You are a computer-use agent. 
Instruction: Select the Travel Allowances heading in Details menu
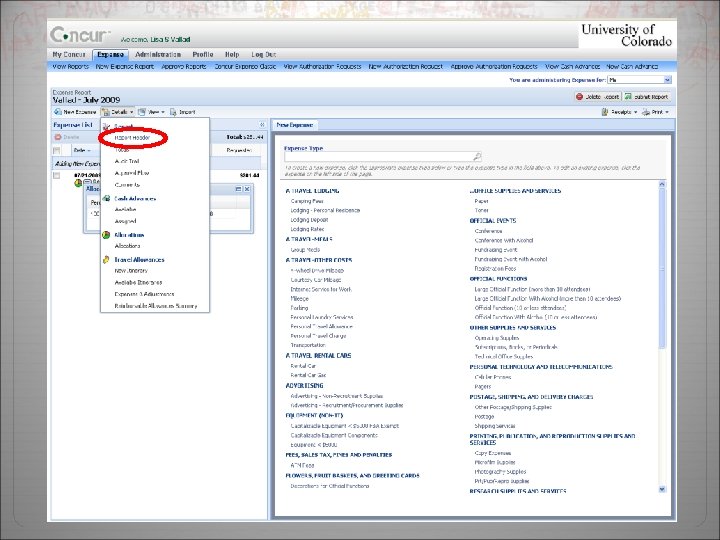coord(139,260)
